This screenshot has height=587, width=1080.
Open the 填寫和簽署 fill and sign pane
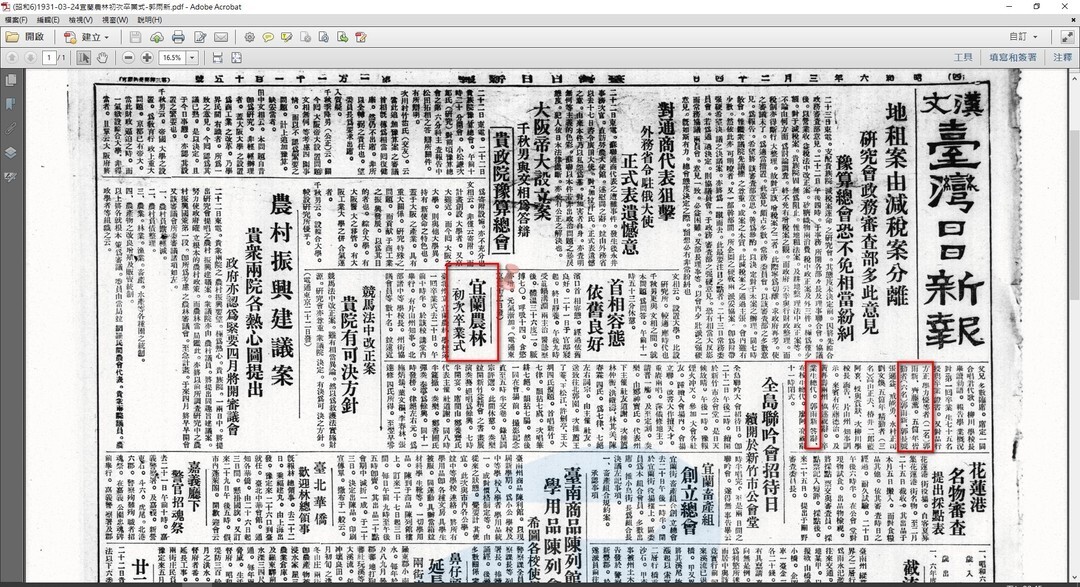pos(1012,58)
